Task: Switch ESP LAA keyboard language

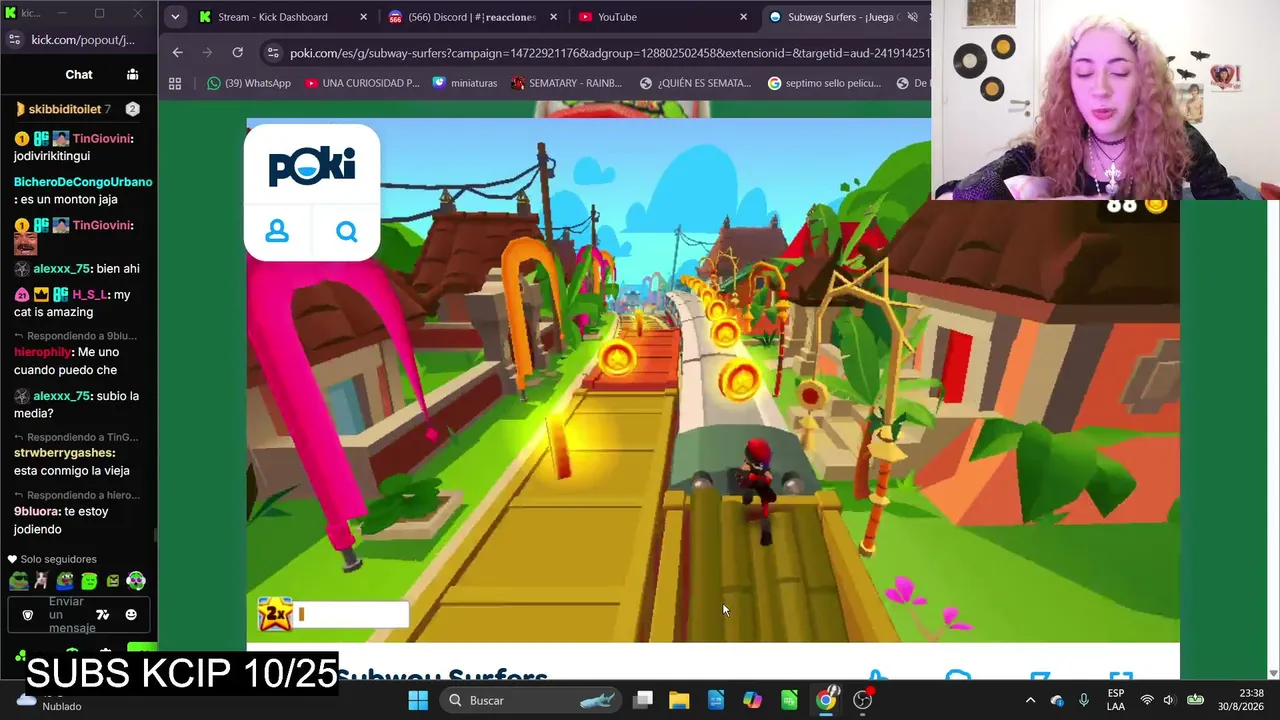Action: click(x=1116, y=700)
